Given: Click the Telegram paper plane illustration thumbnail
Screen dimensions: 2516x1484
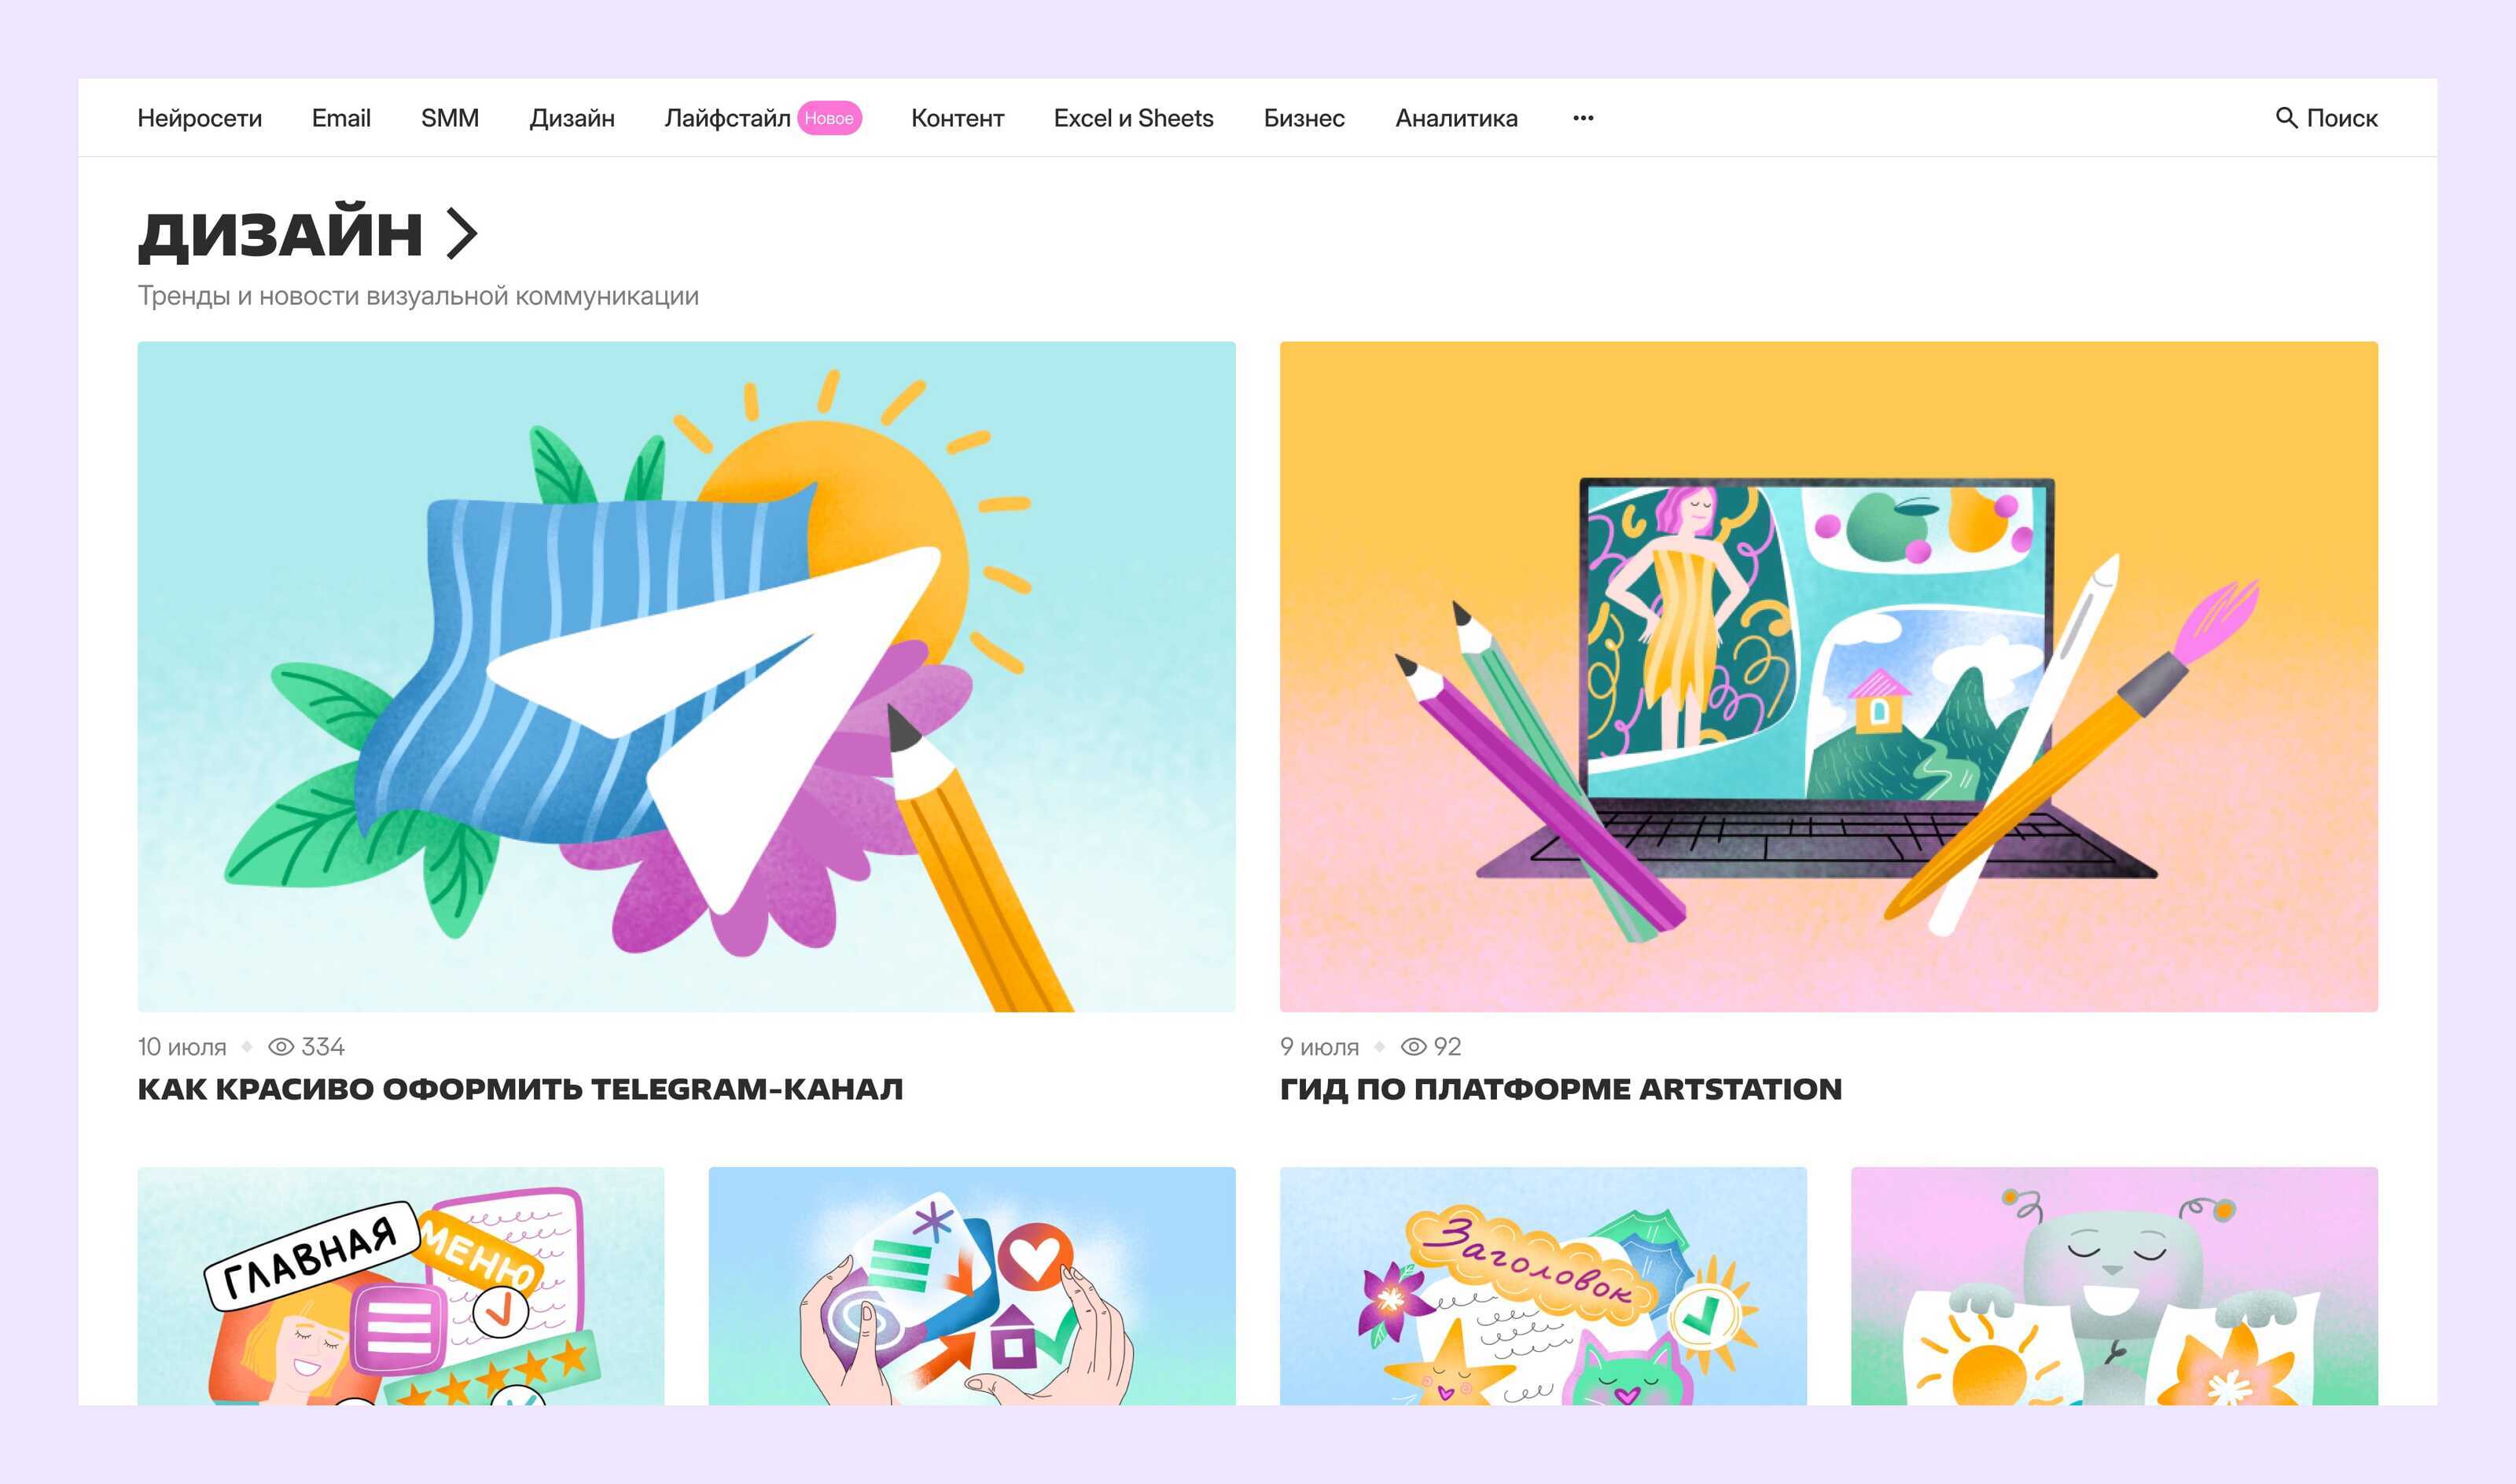Looking at the screenshot, I should (686, 677).
